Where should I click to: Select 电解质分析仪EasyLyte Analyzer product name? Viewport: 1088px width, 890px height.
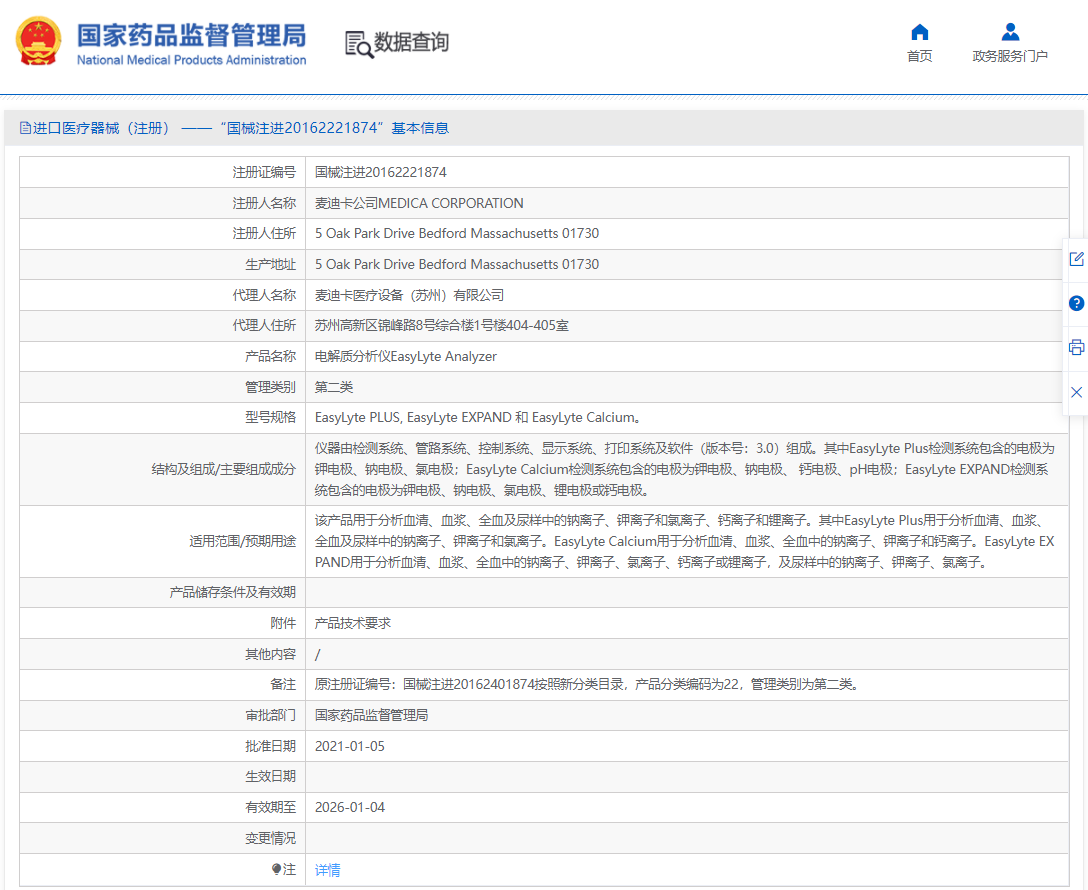(406, 357)
